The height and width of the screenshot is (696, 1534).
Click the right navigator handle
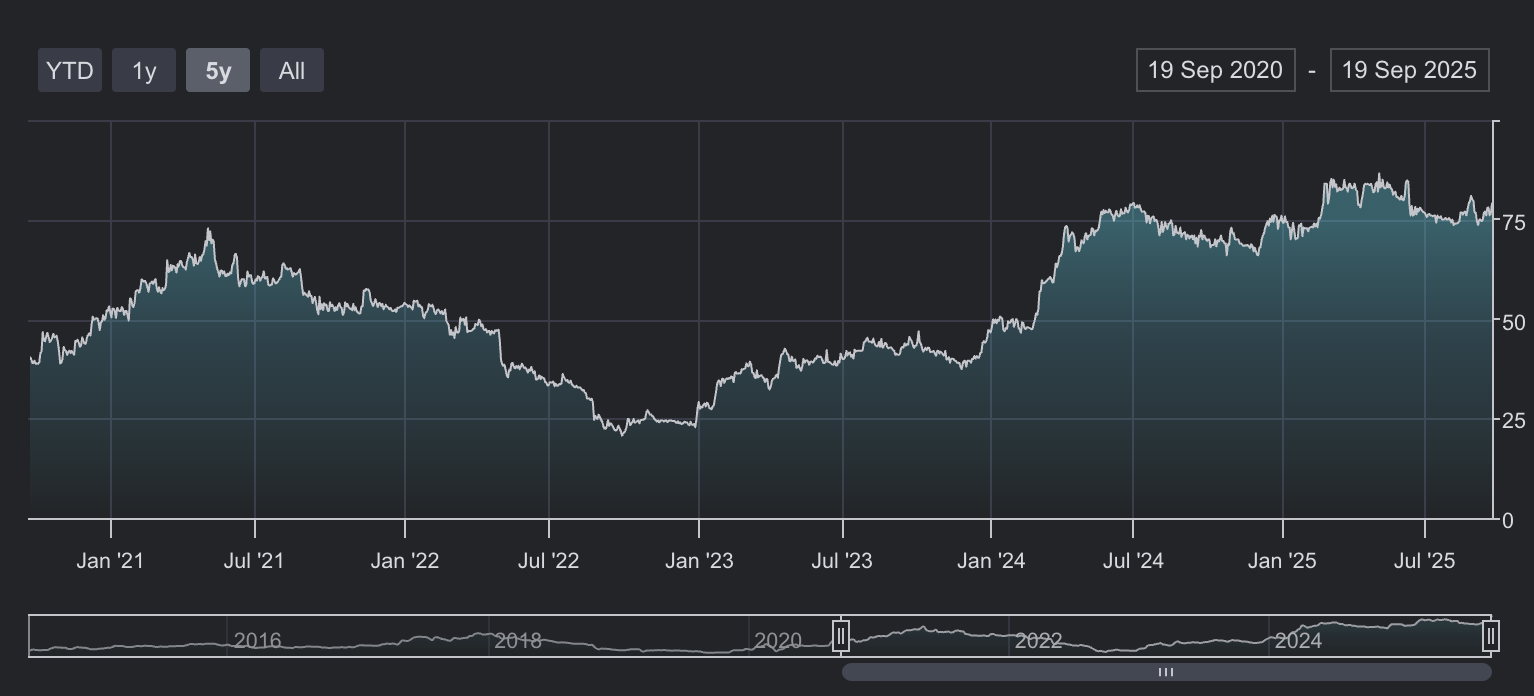click(x=1490, y=636)
